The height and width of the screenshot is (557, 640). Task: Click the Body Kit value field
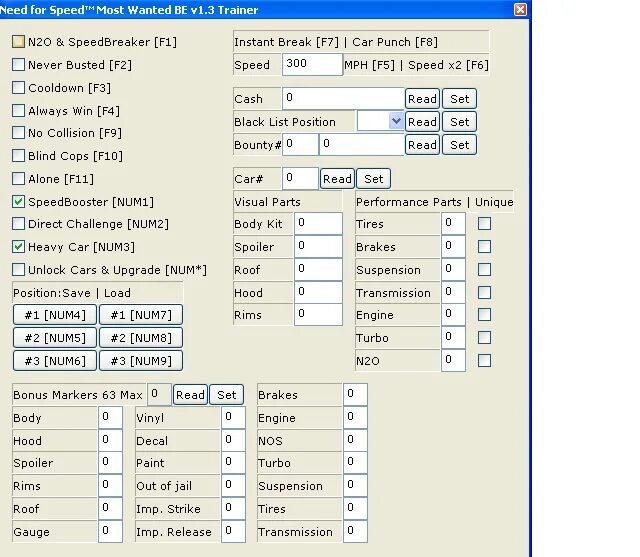coord(318,223)
